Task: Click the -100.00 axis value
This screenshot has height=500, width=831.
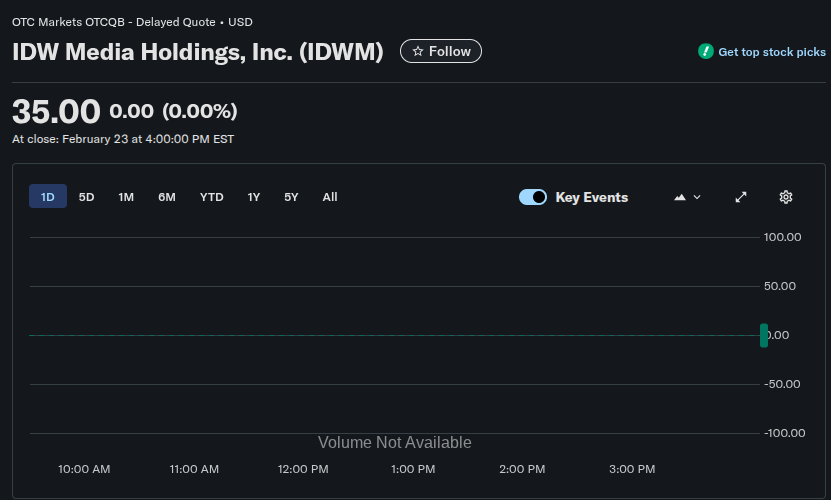Action: (x=784, y=433)
